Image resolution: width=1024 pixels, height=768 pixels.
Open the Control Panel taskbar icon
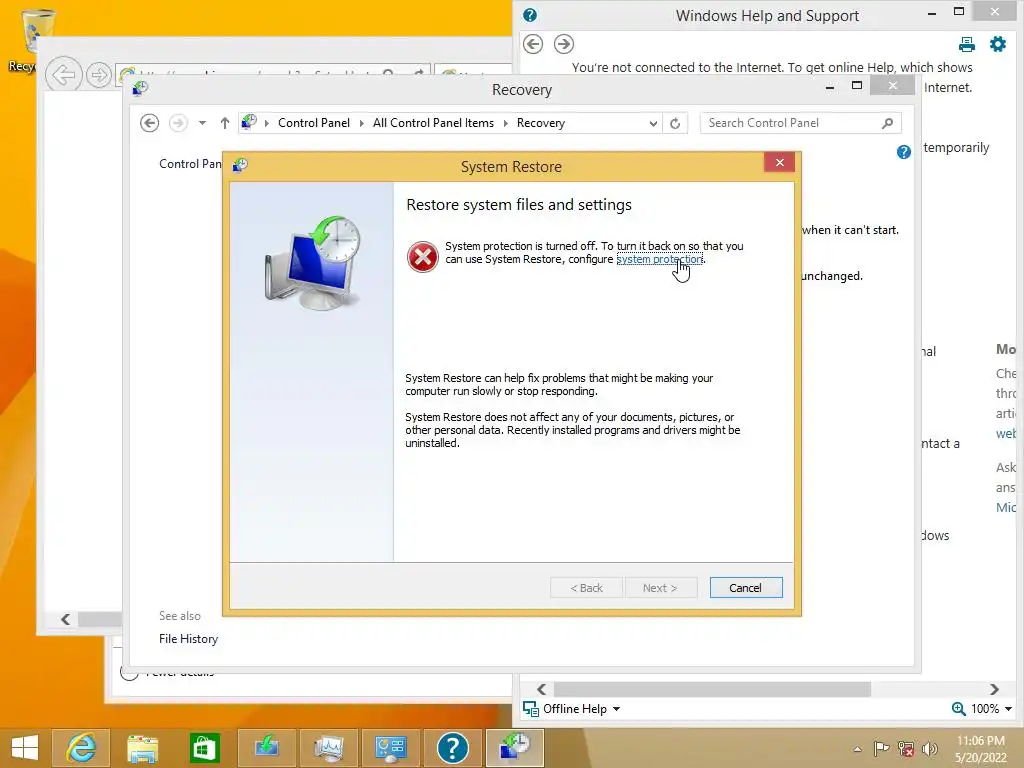point(391,748)
